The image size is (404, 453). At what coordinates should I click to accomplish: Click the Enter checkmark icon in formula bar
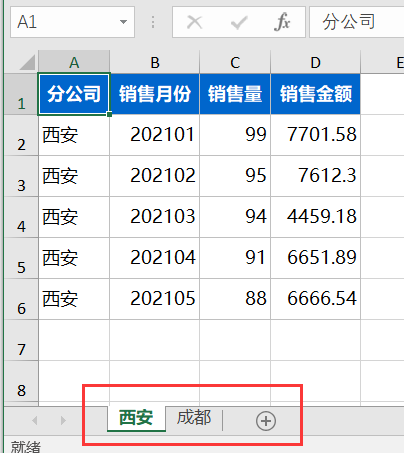[239, 23]
